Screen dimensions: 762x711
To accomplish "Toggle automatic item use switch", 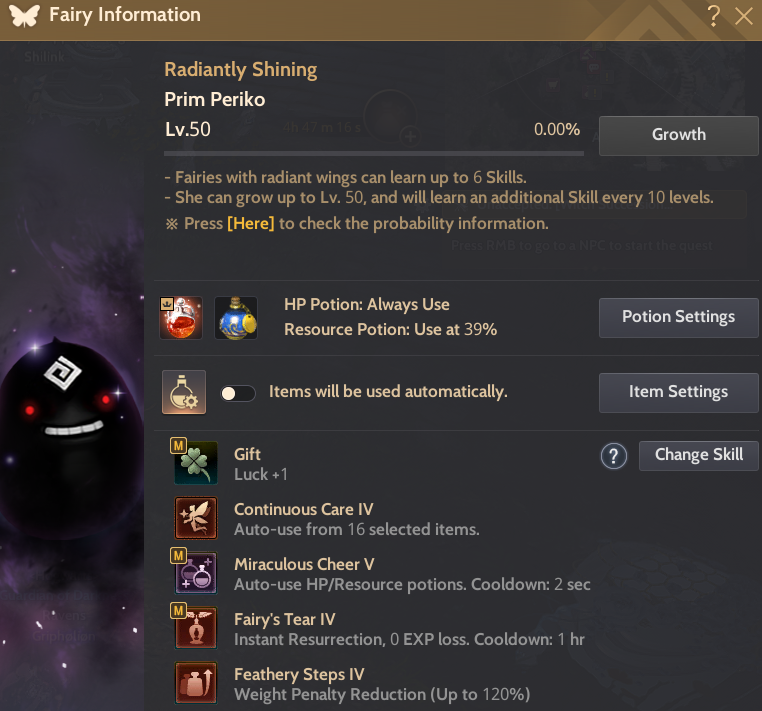I will (x=238, y=393).
